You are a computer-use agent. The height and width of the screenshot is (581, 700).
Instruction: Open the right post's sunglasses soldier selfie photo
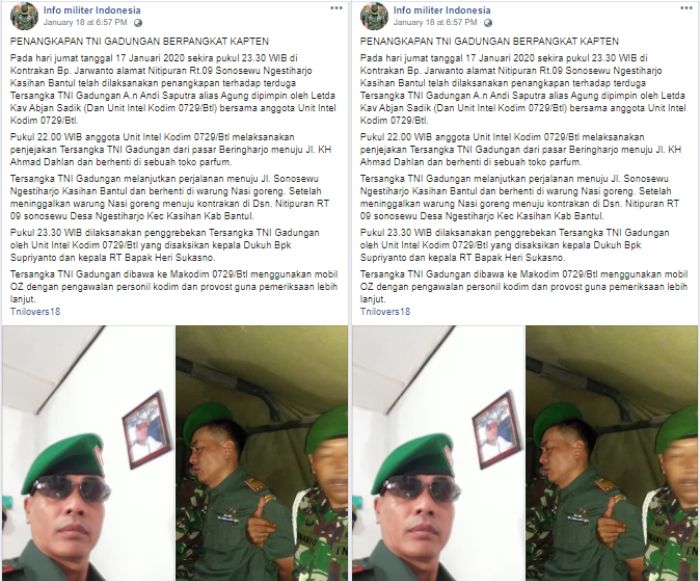point(438,453)
